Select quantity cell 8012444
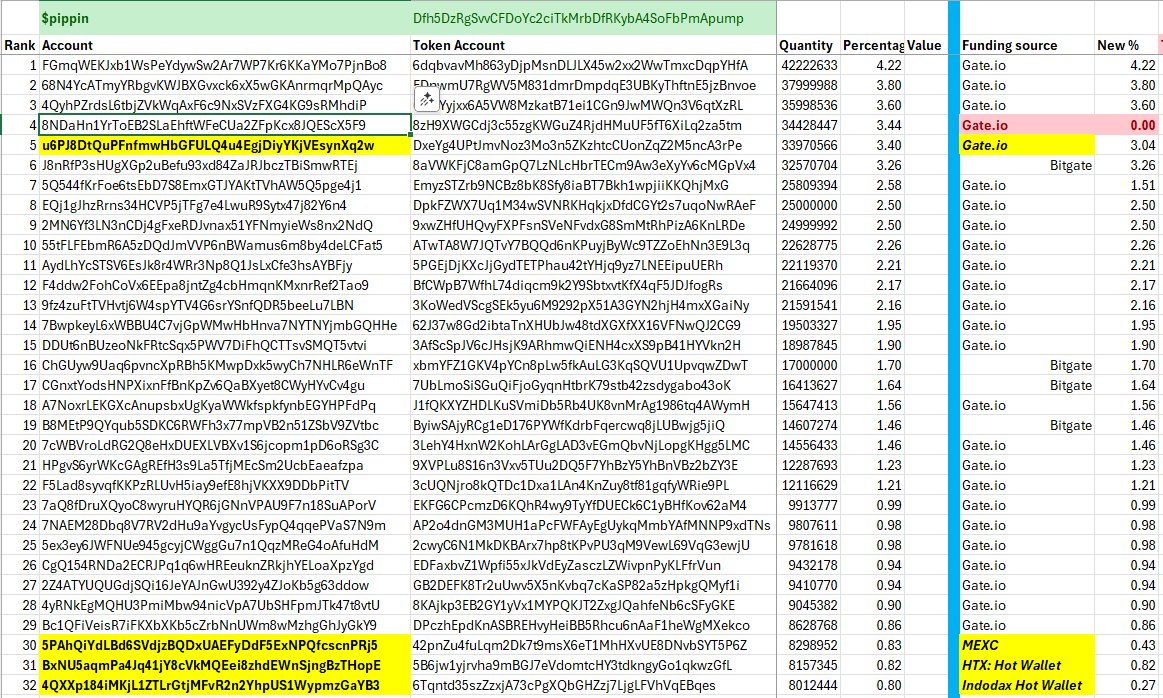This screenshot has width=1163, height=698. [808, 686]
